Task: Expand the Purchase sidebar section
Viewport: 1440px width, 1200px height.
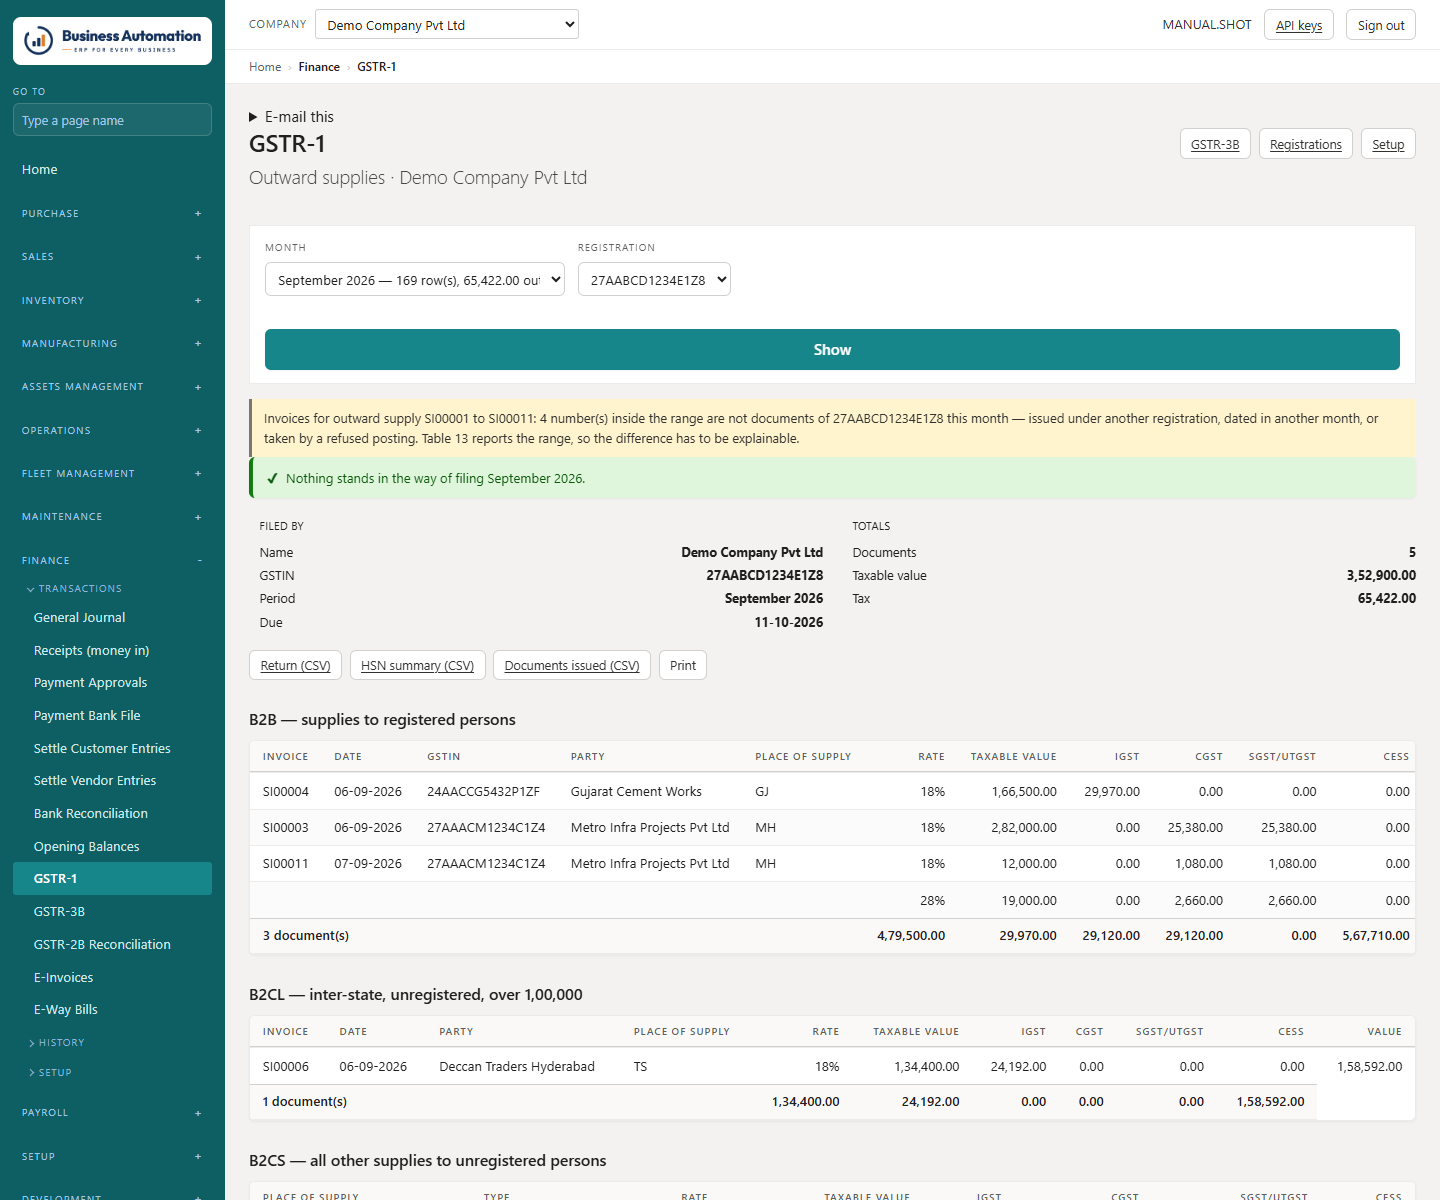Action: [x=112, y=214]
